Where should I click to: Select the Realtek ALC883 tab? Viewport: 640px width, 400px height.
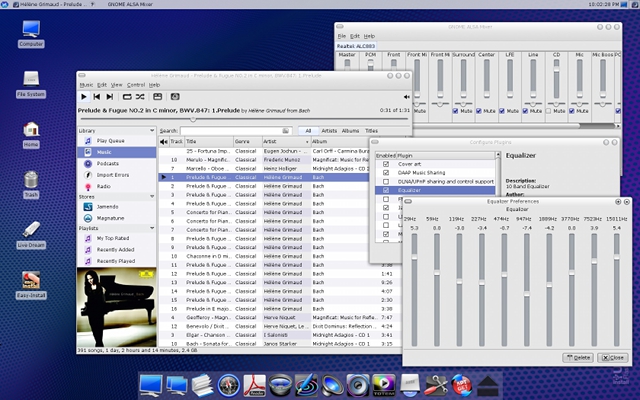[356, 46]
